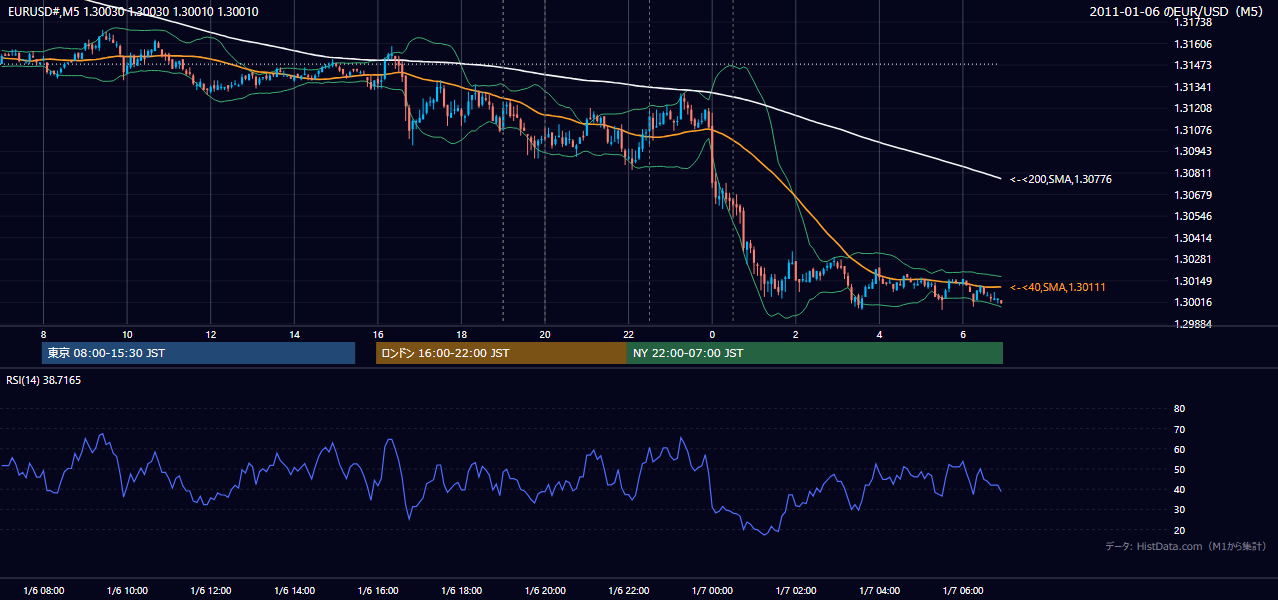Click hour tick 0 under price chart
This screenshot has width=1278, height=600.
tap(711, 334)
